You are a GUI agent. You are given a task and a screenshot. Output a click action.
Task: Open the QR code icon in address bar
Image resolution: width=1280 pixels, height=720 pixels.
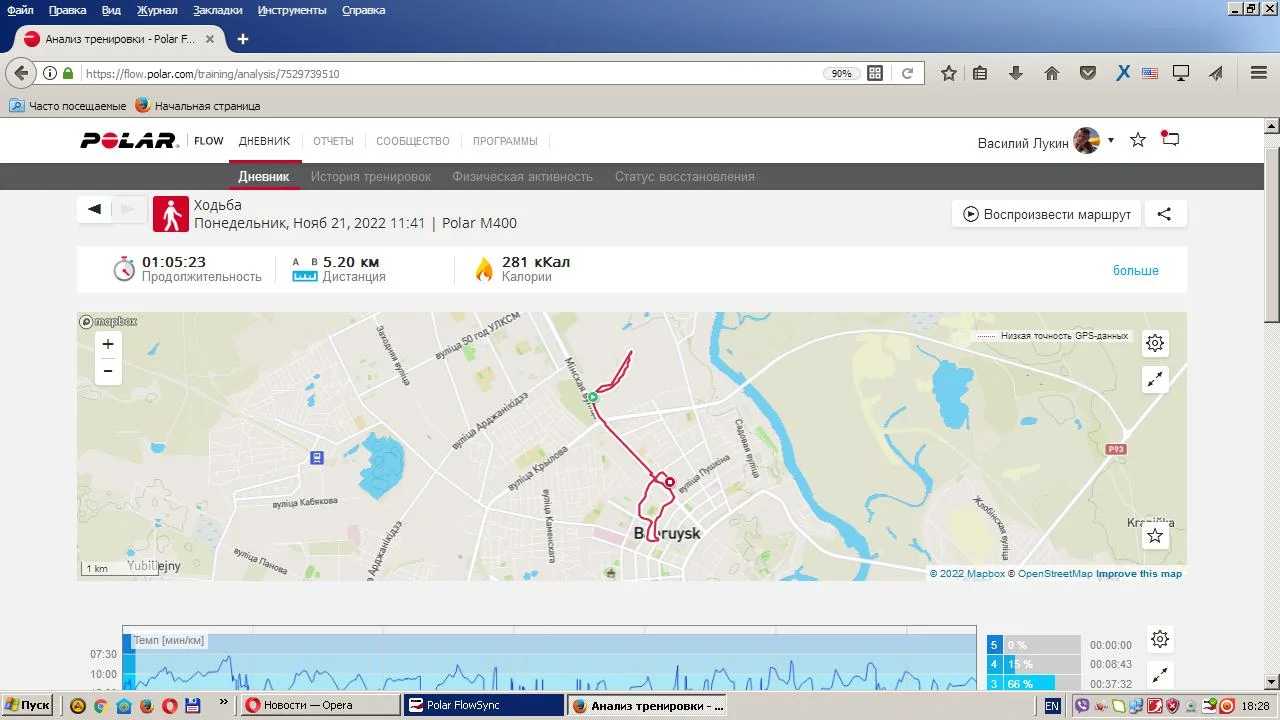click(875, 73)
